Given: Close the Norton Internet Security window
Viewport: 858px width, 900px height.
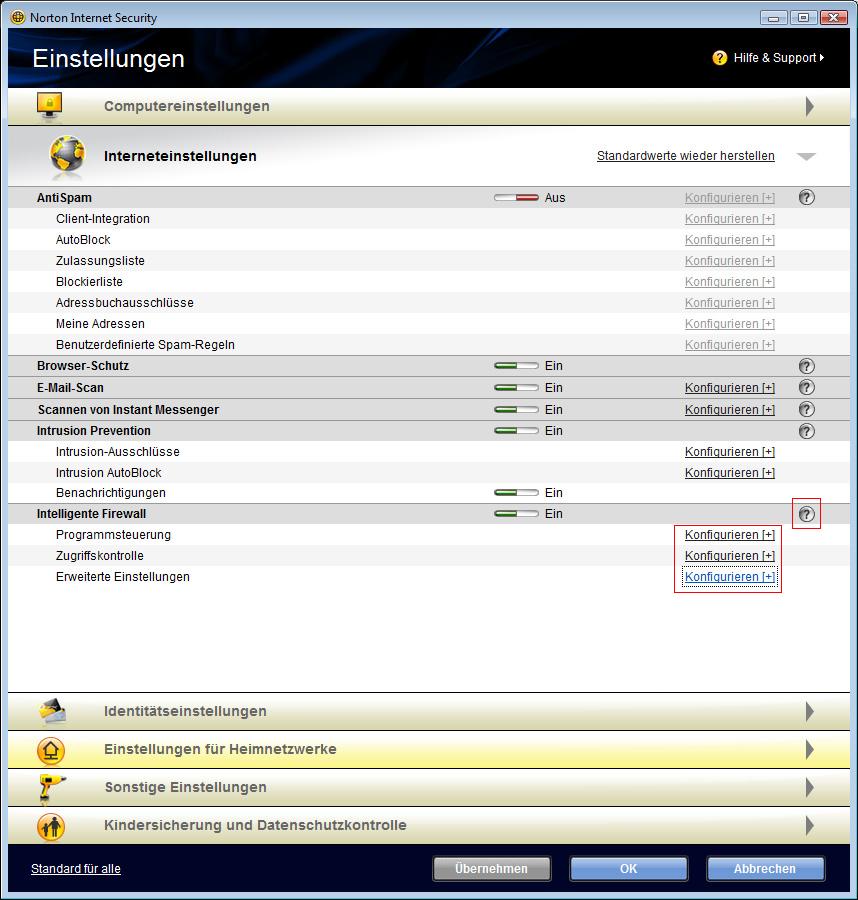Looking at the screenshot, I should (833, 18).
